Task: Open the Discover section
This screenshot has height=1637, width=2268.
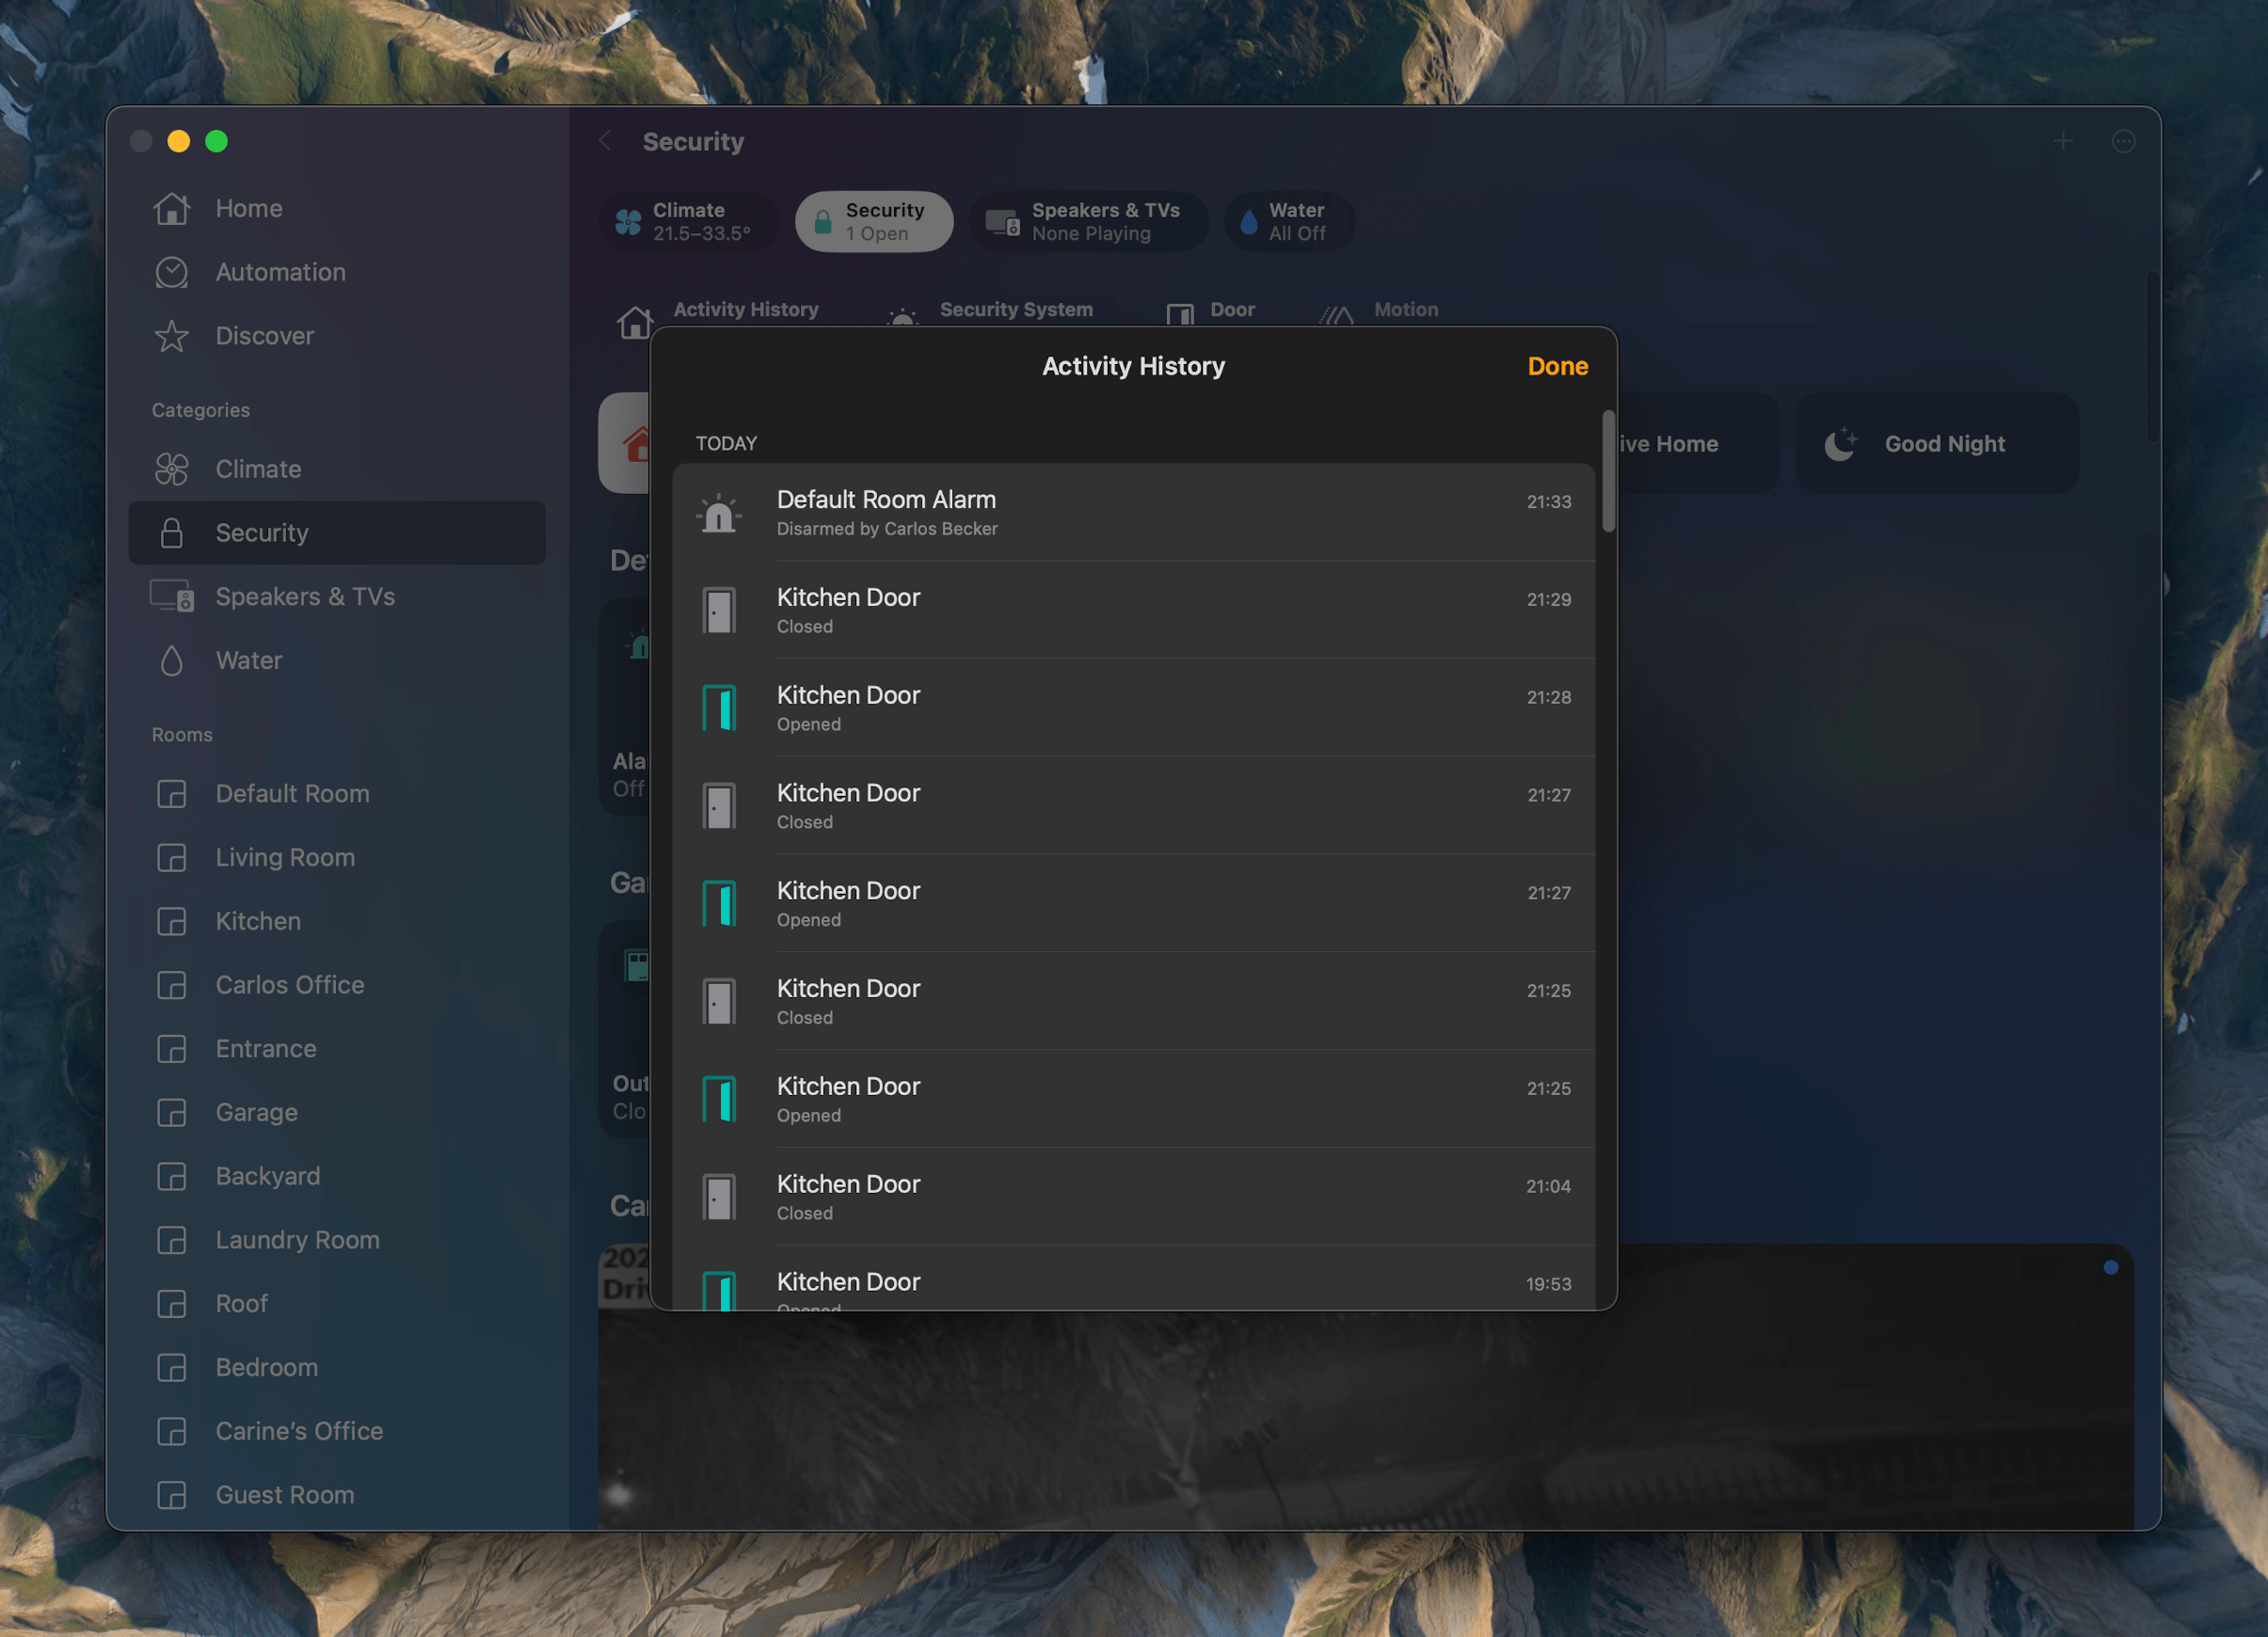Action: click(264, 336)
